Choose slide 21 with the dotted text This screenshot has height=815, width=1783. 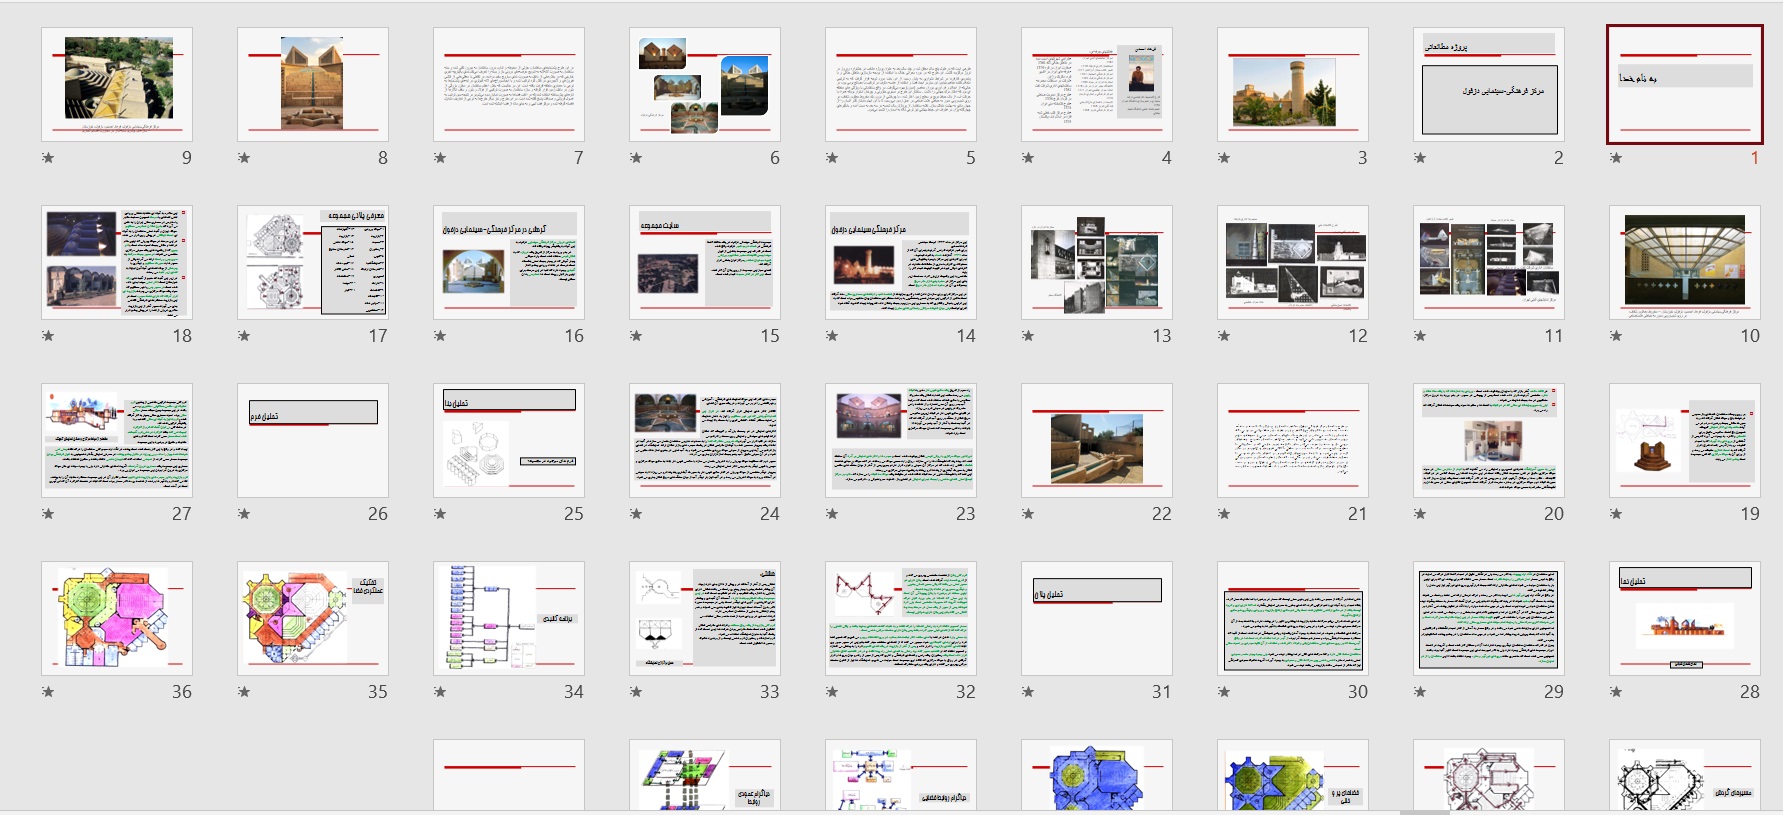tap(1292, 440)
